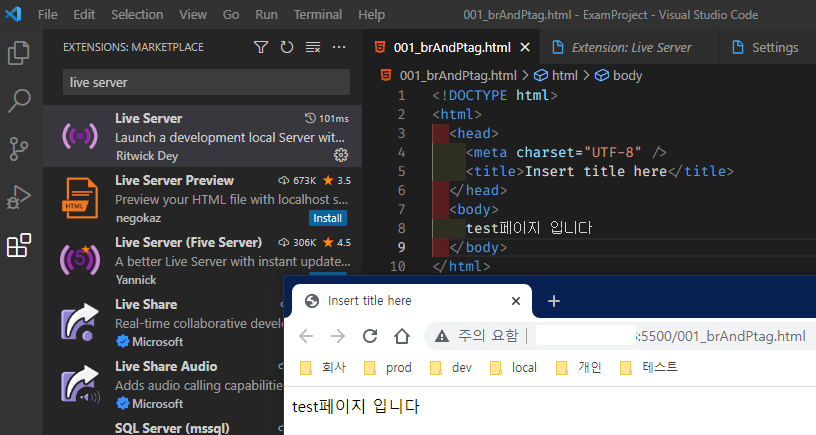Image resolution: width=816 pixels, height=435 pixels.
Task: Click test페이지 입니다 text in the browser page
Action: point(355,406)
